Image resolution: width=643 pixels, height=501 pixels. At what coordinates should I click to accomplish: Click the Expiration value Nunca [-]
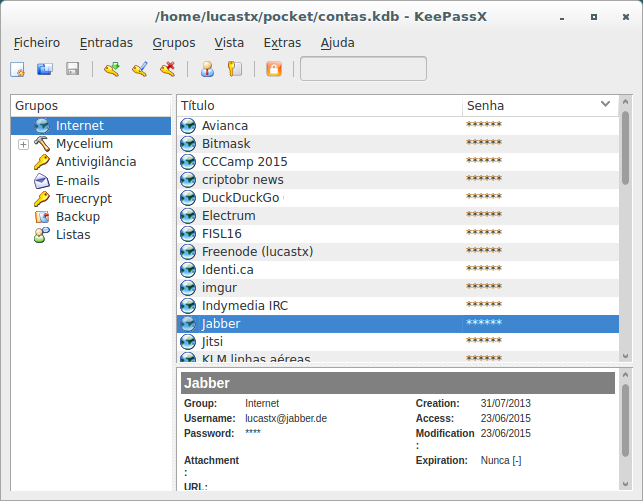[501, 460]
